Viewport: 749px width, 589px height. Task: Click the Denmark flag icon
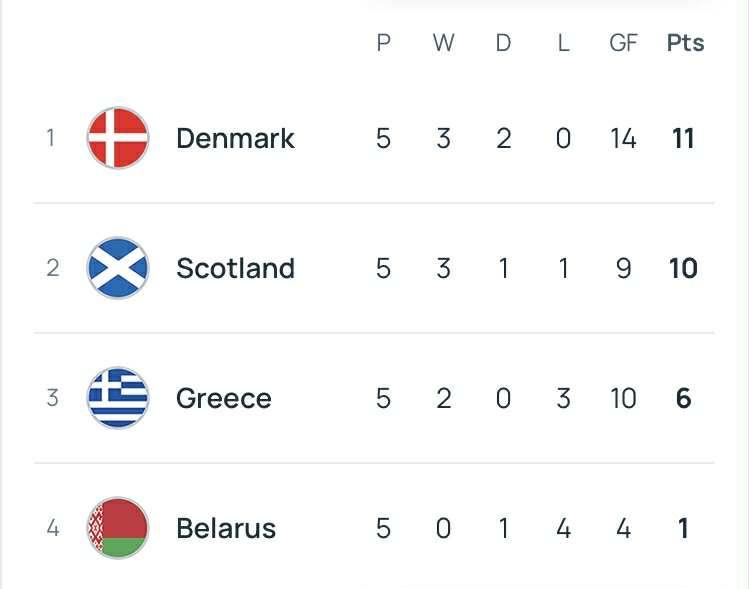(118, 138)
